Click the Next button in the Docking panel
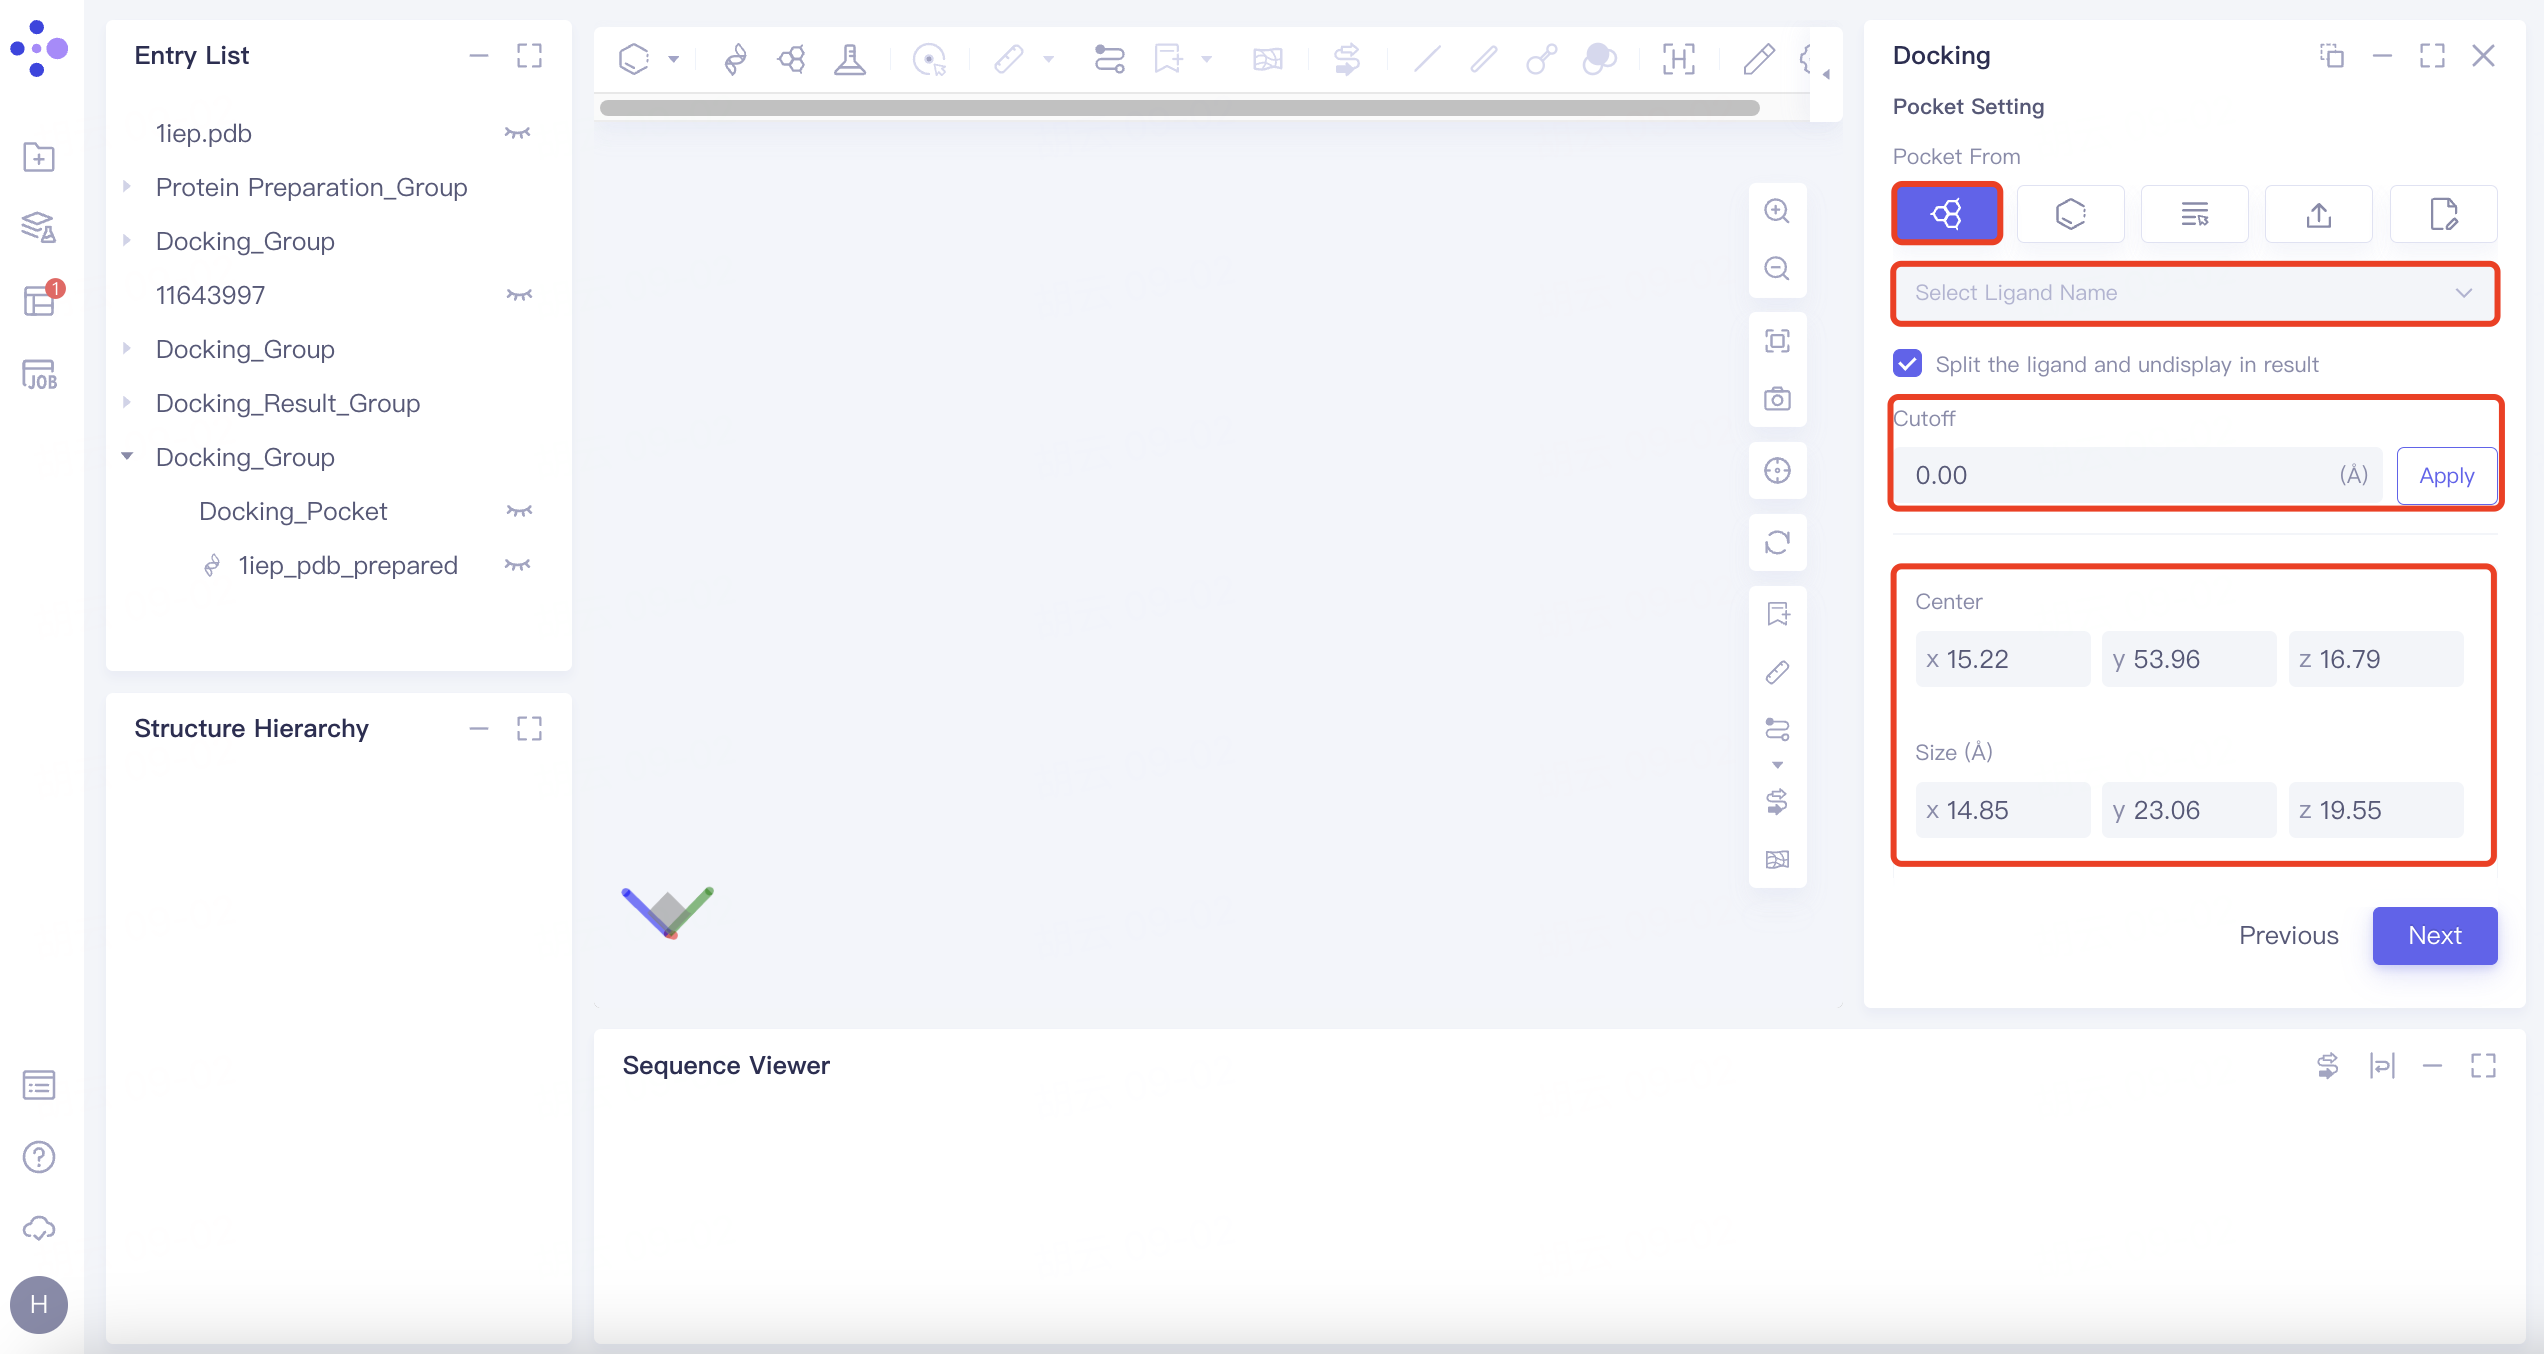Image resolution: width=2544 pixels, height=1354 pixels. [2435, 935]
